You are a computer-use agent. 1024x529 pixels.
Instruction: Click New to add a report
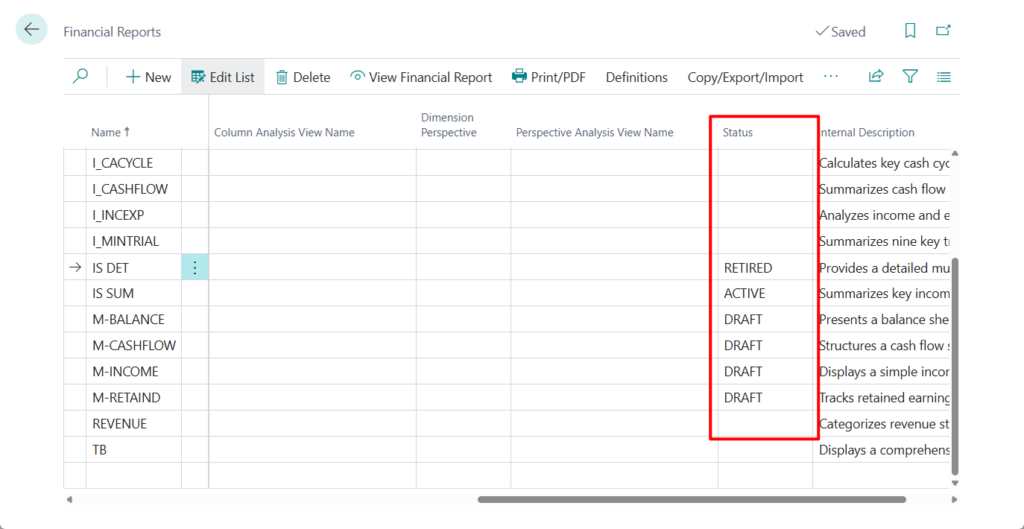pos(148,77)
